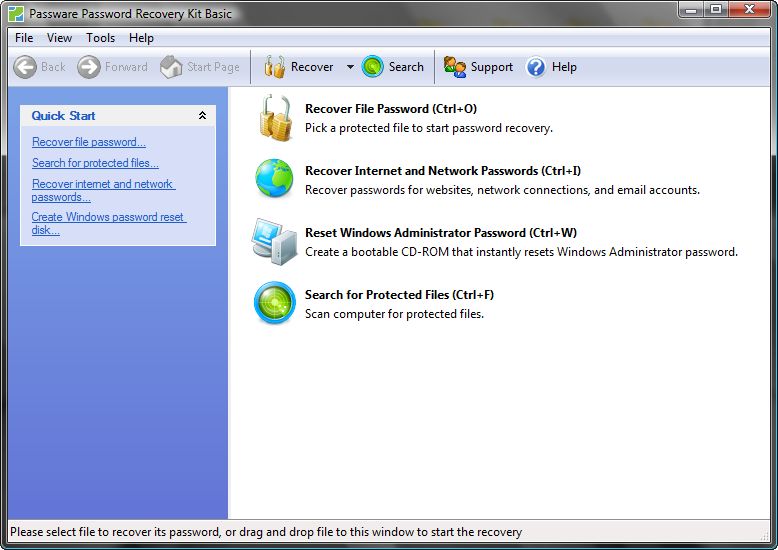Click 'Recover passwords for websites' description text
778x550 pixels.
click(x=503, y=190)
